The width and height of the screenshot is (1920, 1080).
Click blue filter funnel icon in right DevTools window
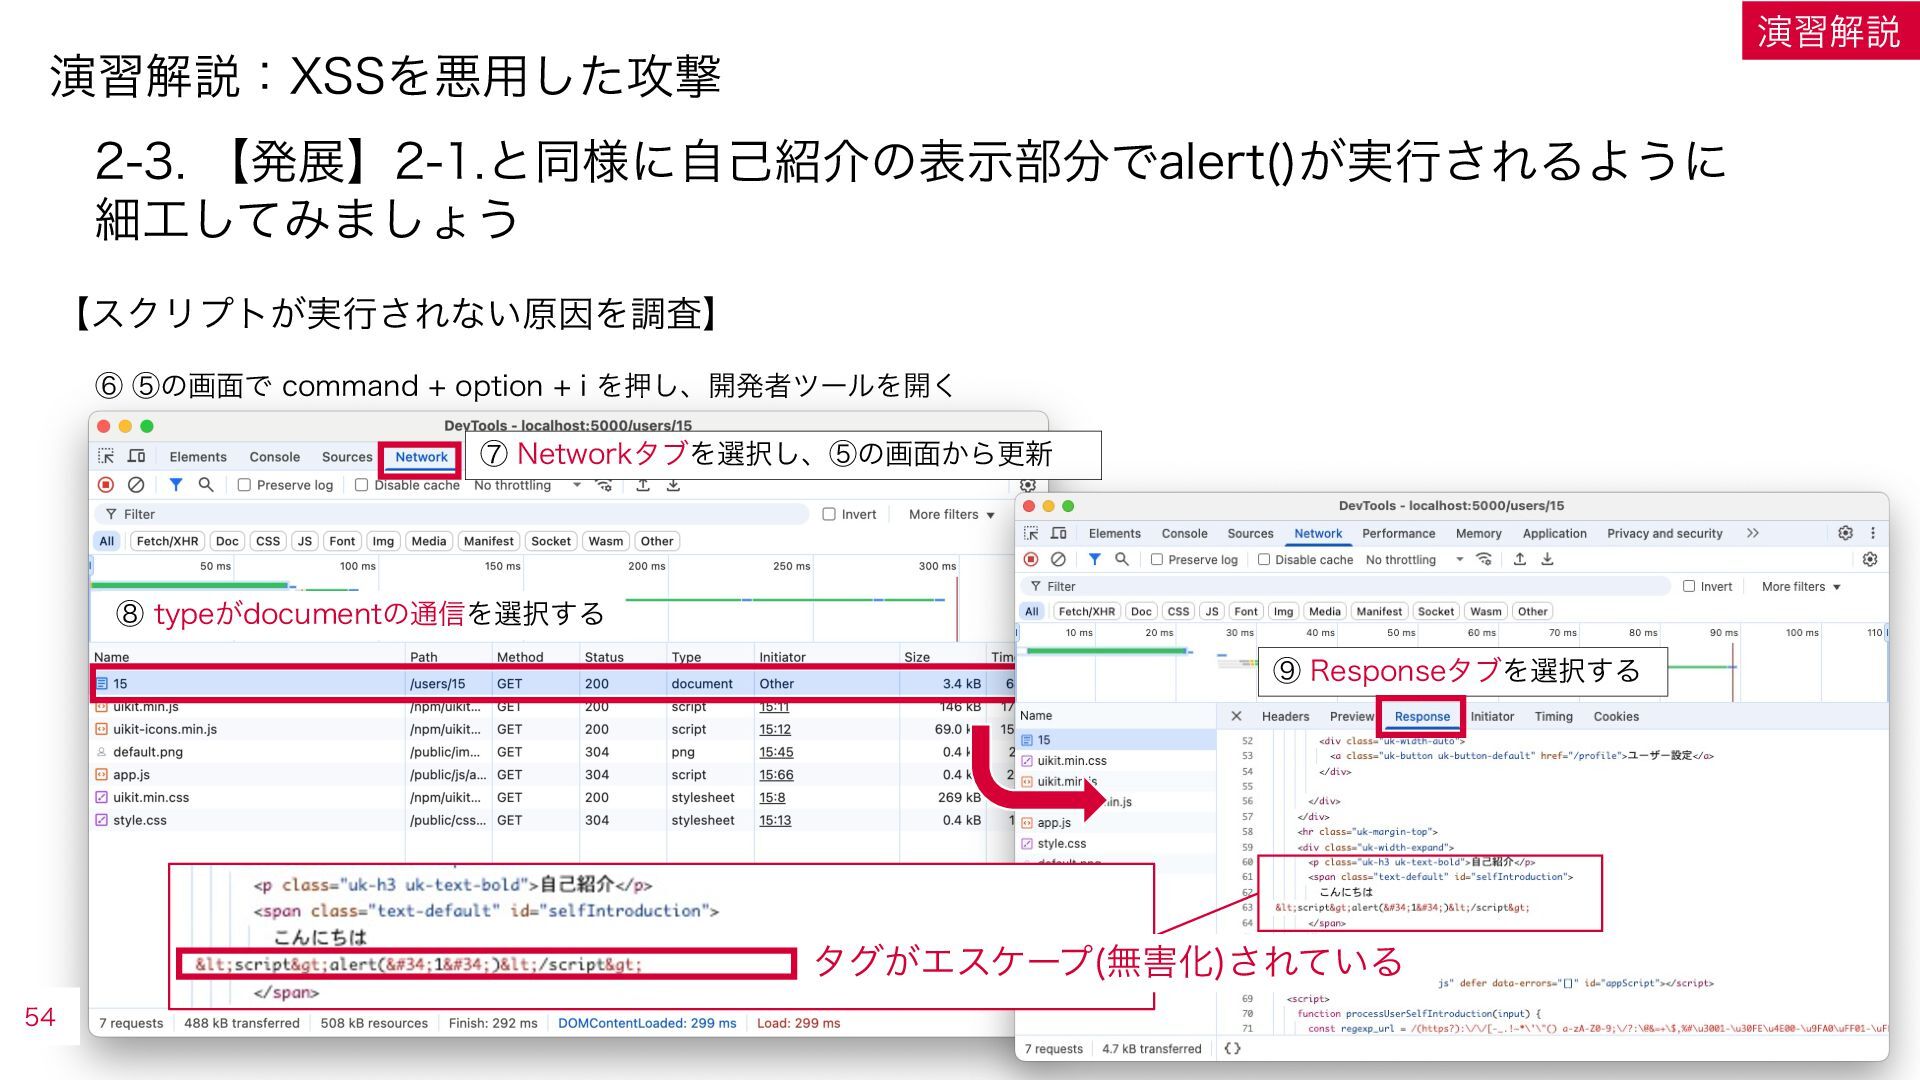click(x=1095, y=560)
